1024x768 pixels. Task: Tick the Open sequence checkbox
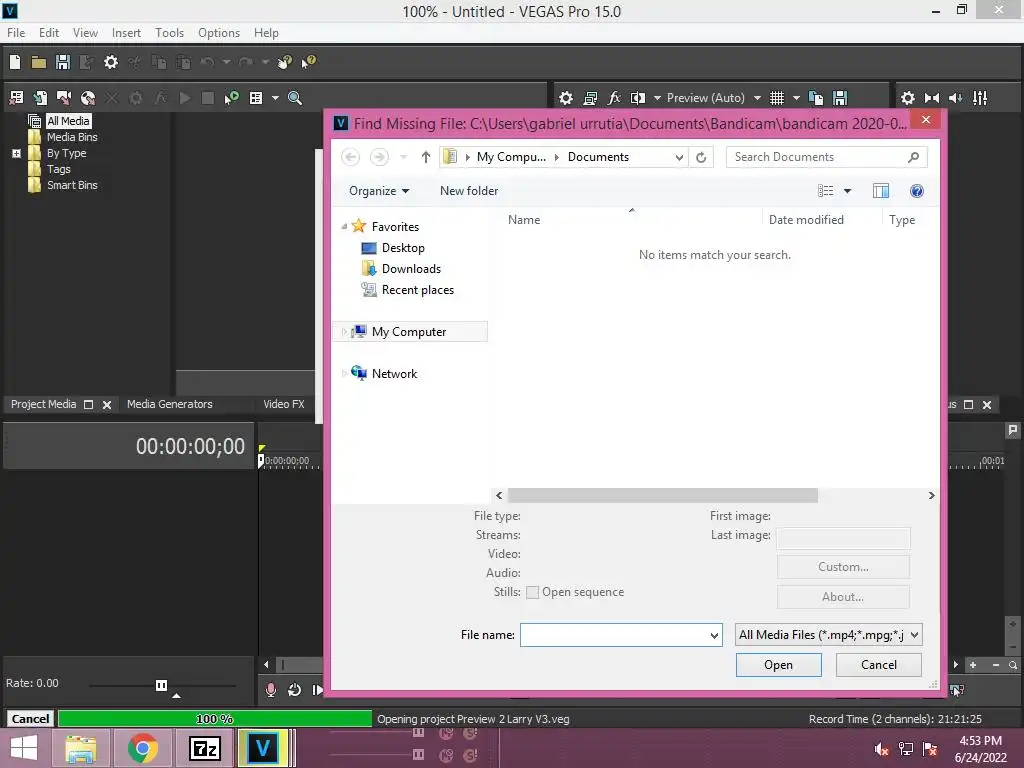coord(532,592)
